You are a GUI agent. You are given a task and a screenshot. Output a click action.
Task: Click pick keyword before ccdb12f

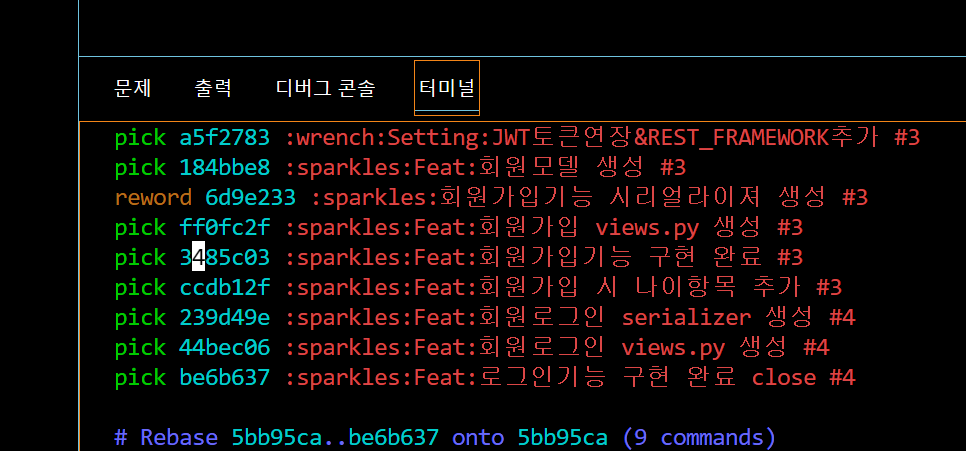click(140, 287)
